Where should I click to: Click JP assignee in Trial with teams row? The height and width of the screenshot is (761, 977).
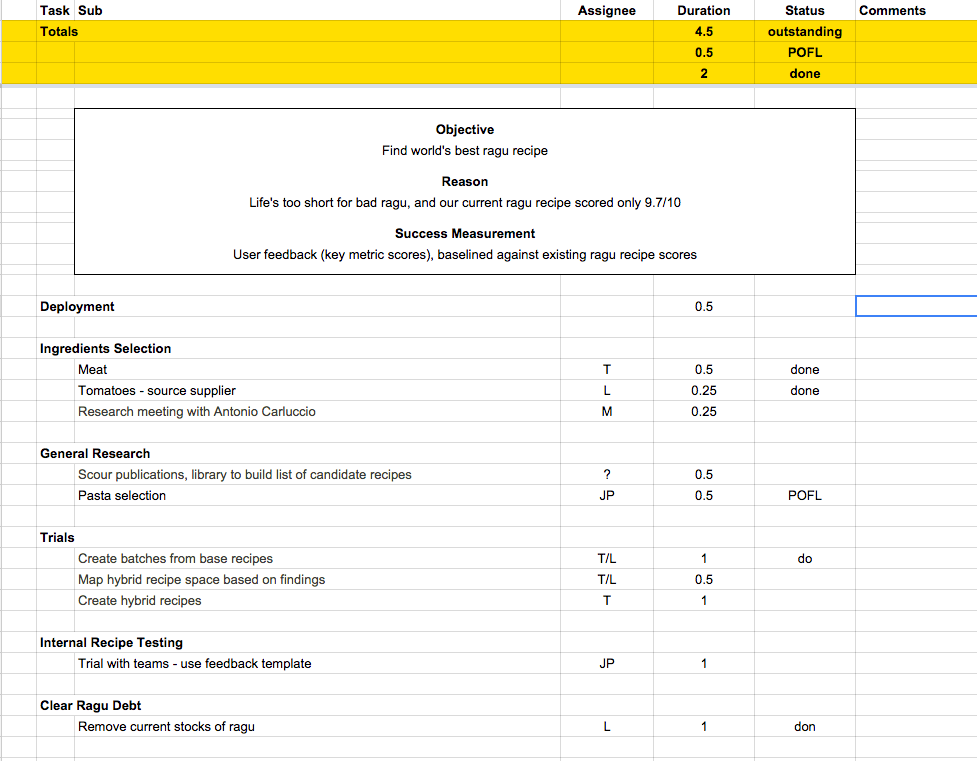[x=606, y=664]
